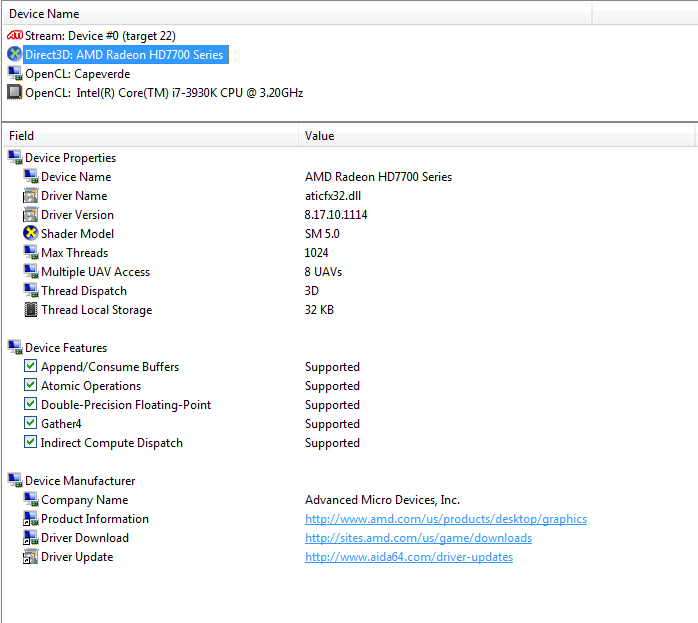Viewport: 698px width, 623px height.
Task: Click the Intel CPU chip icon
Action: pos(15,92)
